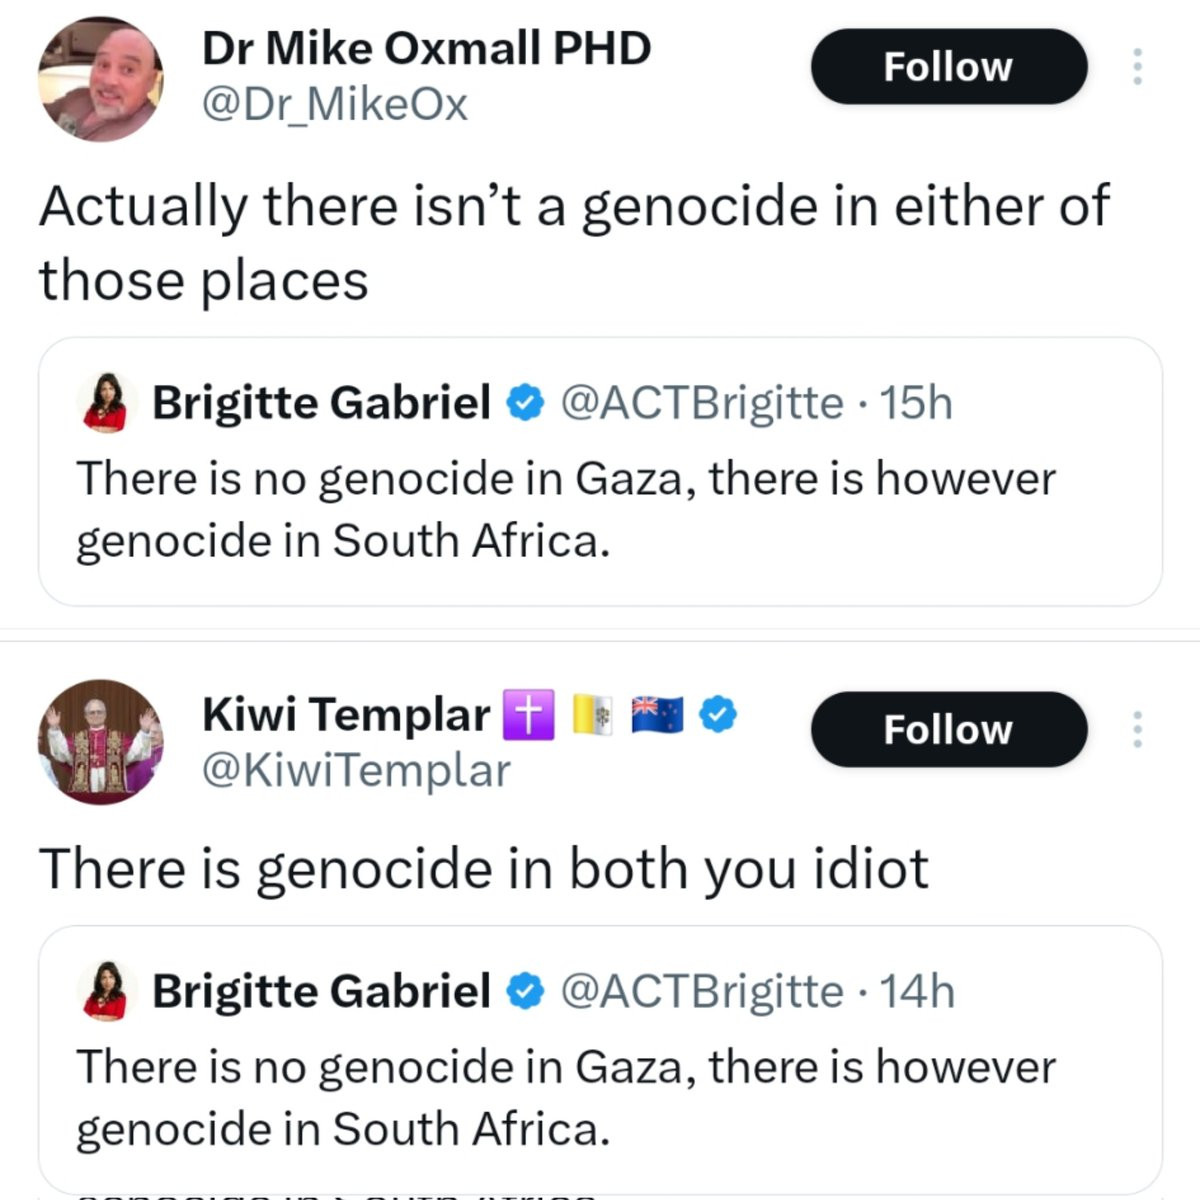Viewport: 1200px width, 1200px height.
Task: Click verified badge in the 15h quoted tweet
Action: click(x=525, y=403)
